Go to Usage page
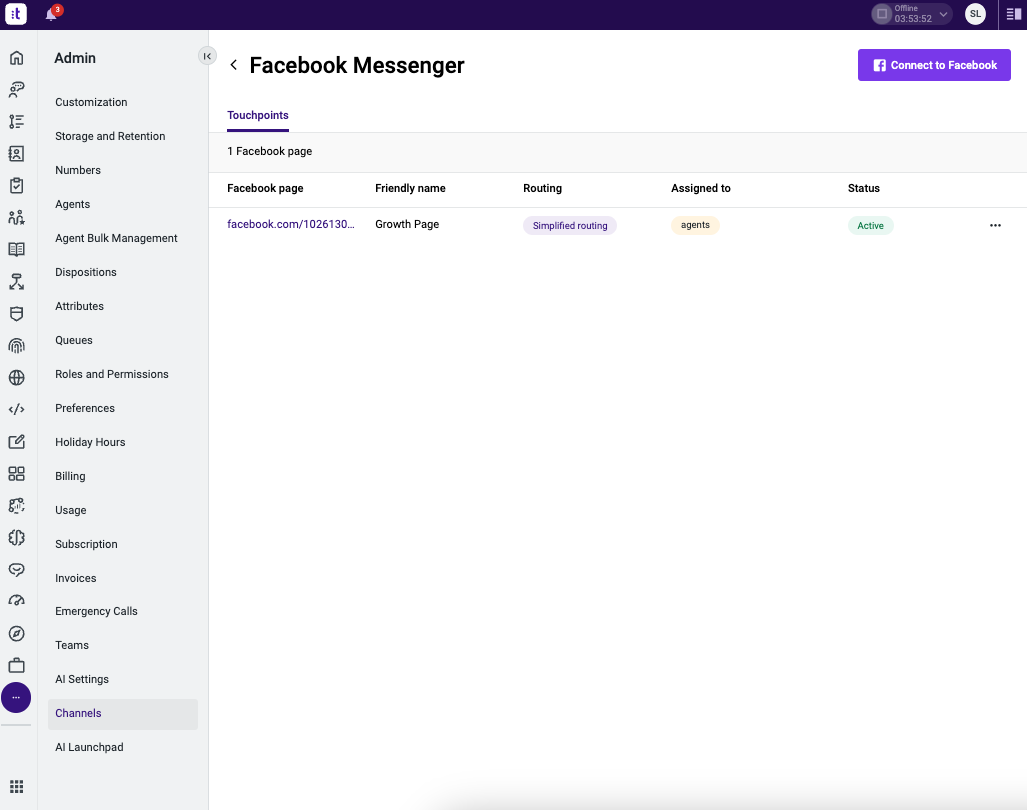 coord(71,511)
